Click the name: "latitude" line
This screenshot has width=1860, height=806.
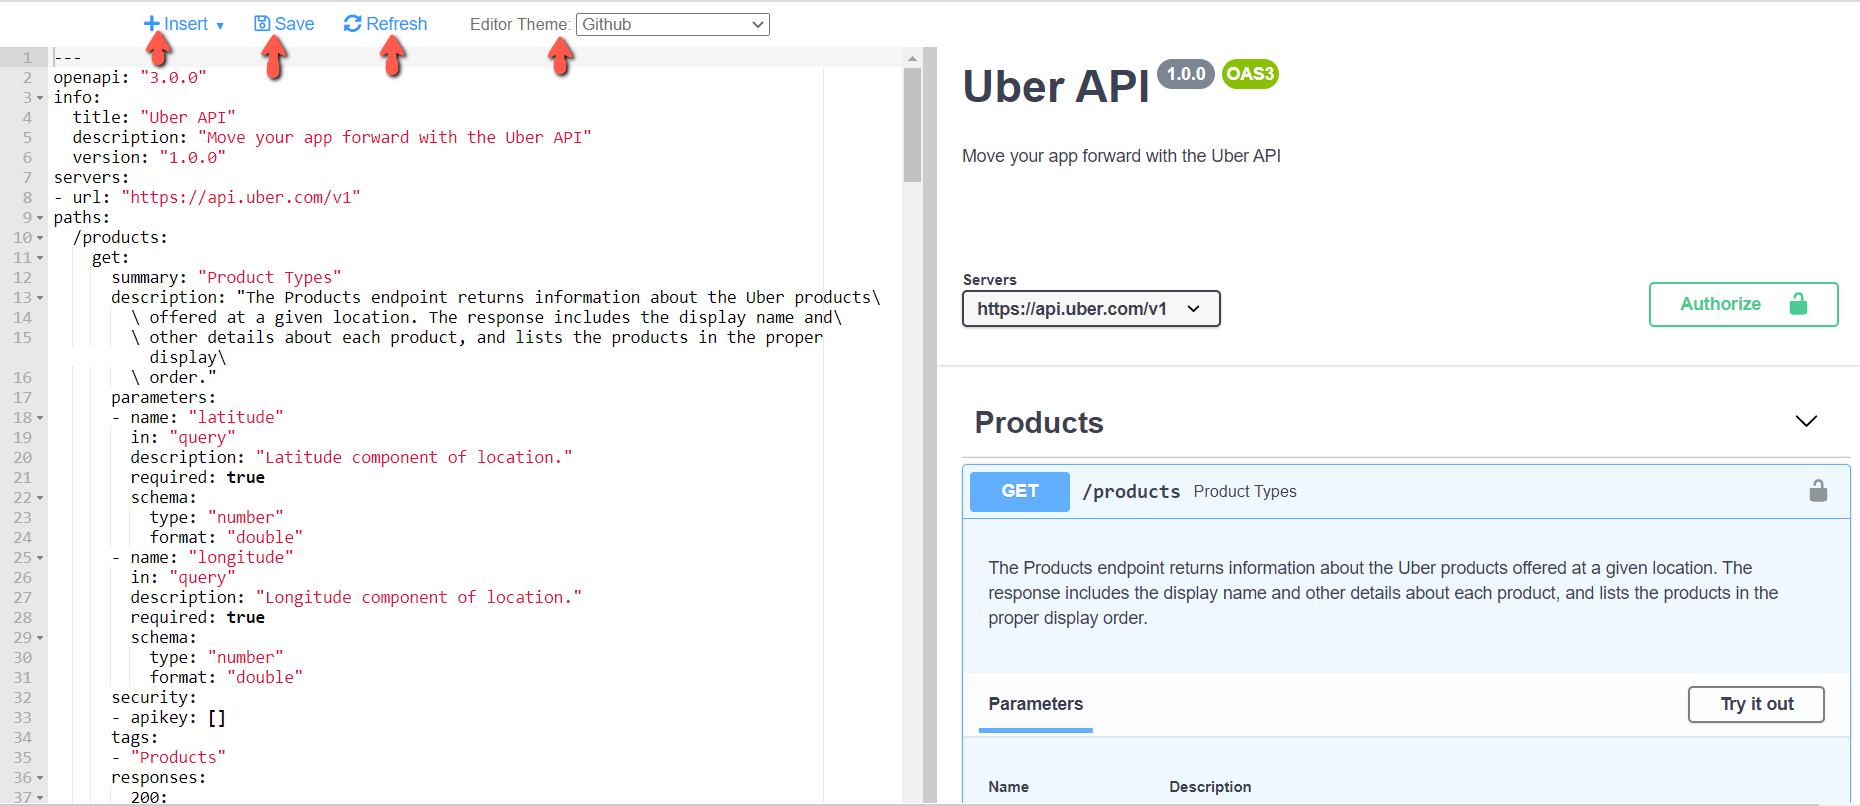[197, 417]
